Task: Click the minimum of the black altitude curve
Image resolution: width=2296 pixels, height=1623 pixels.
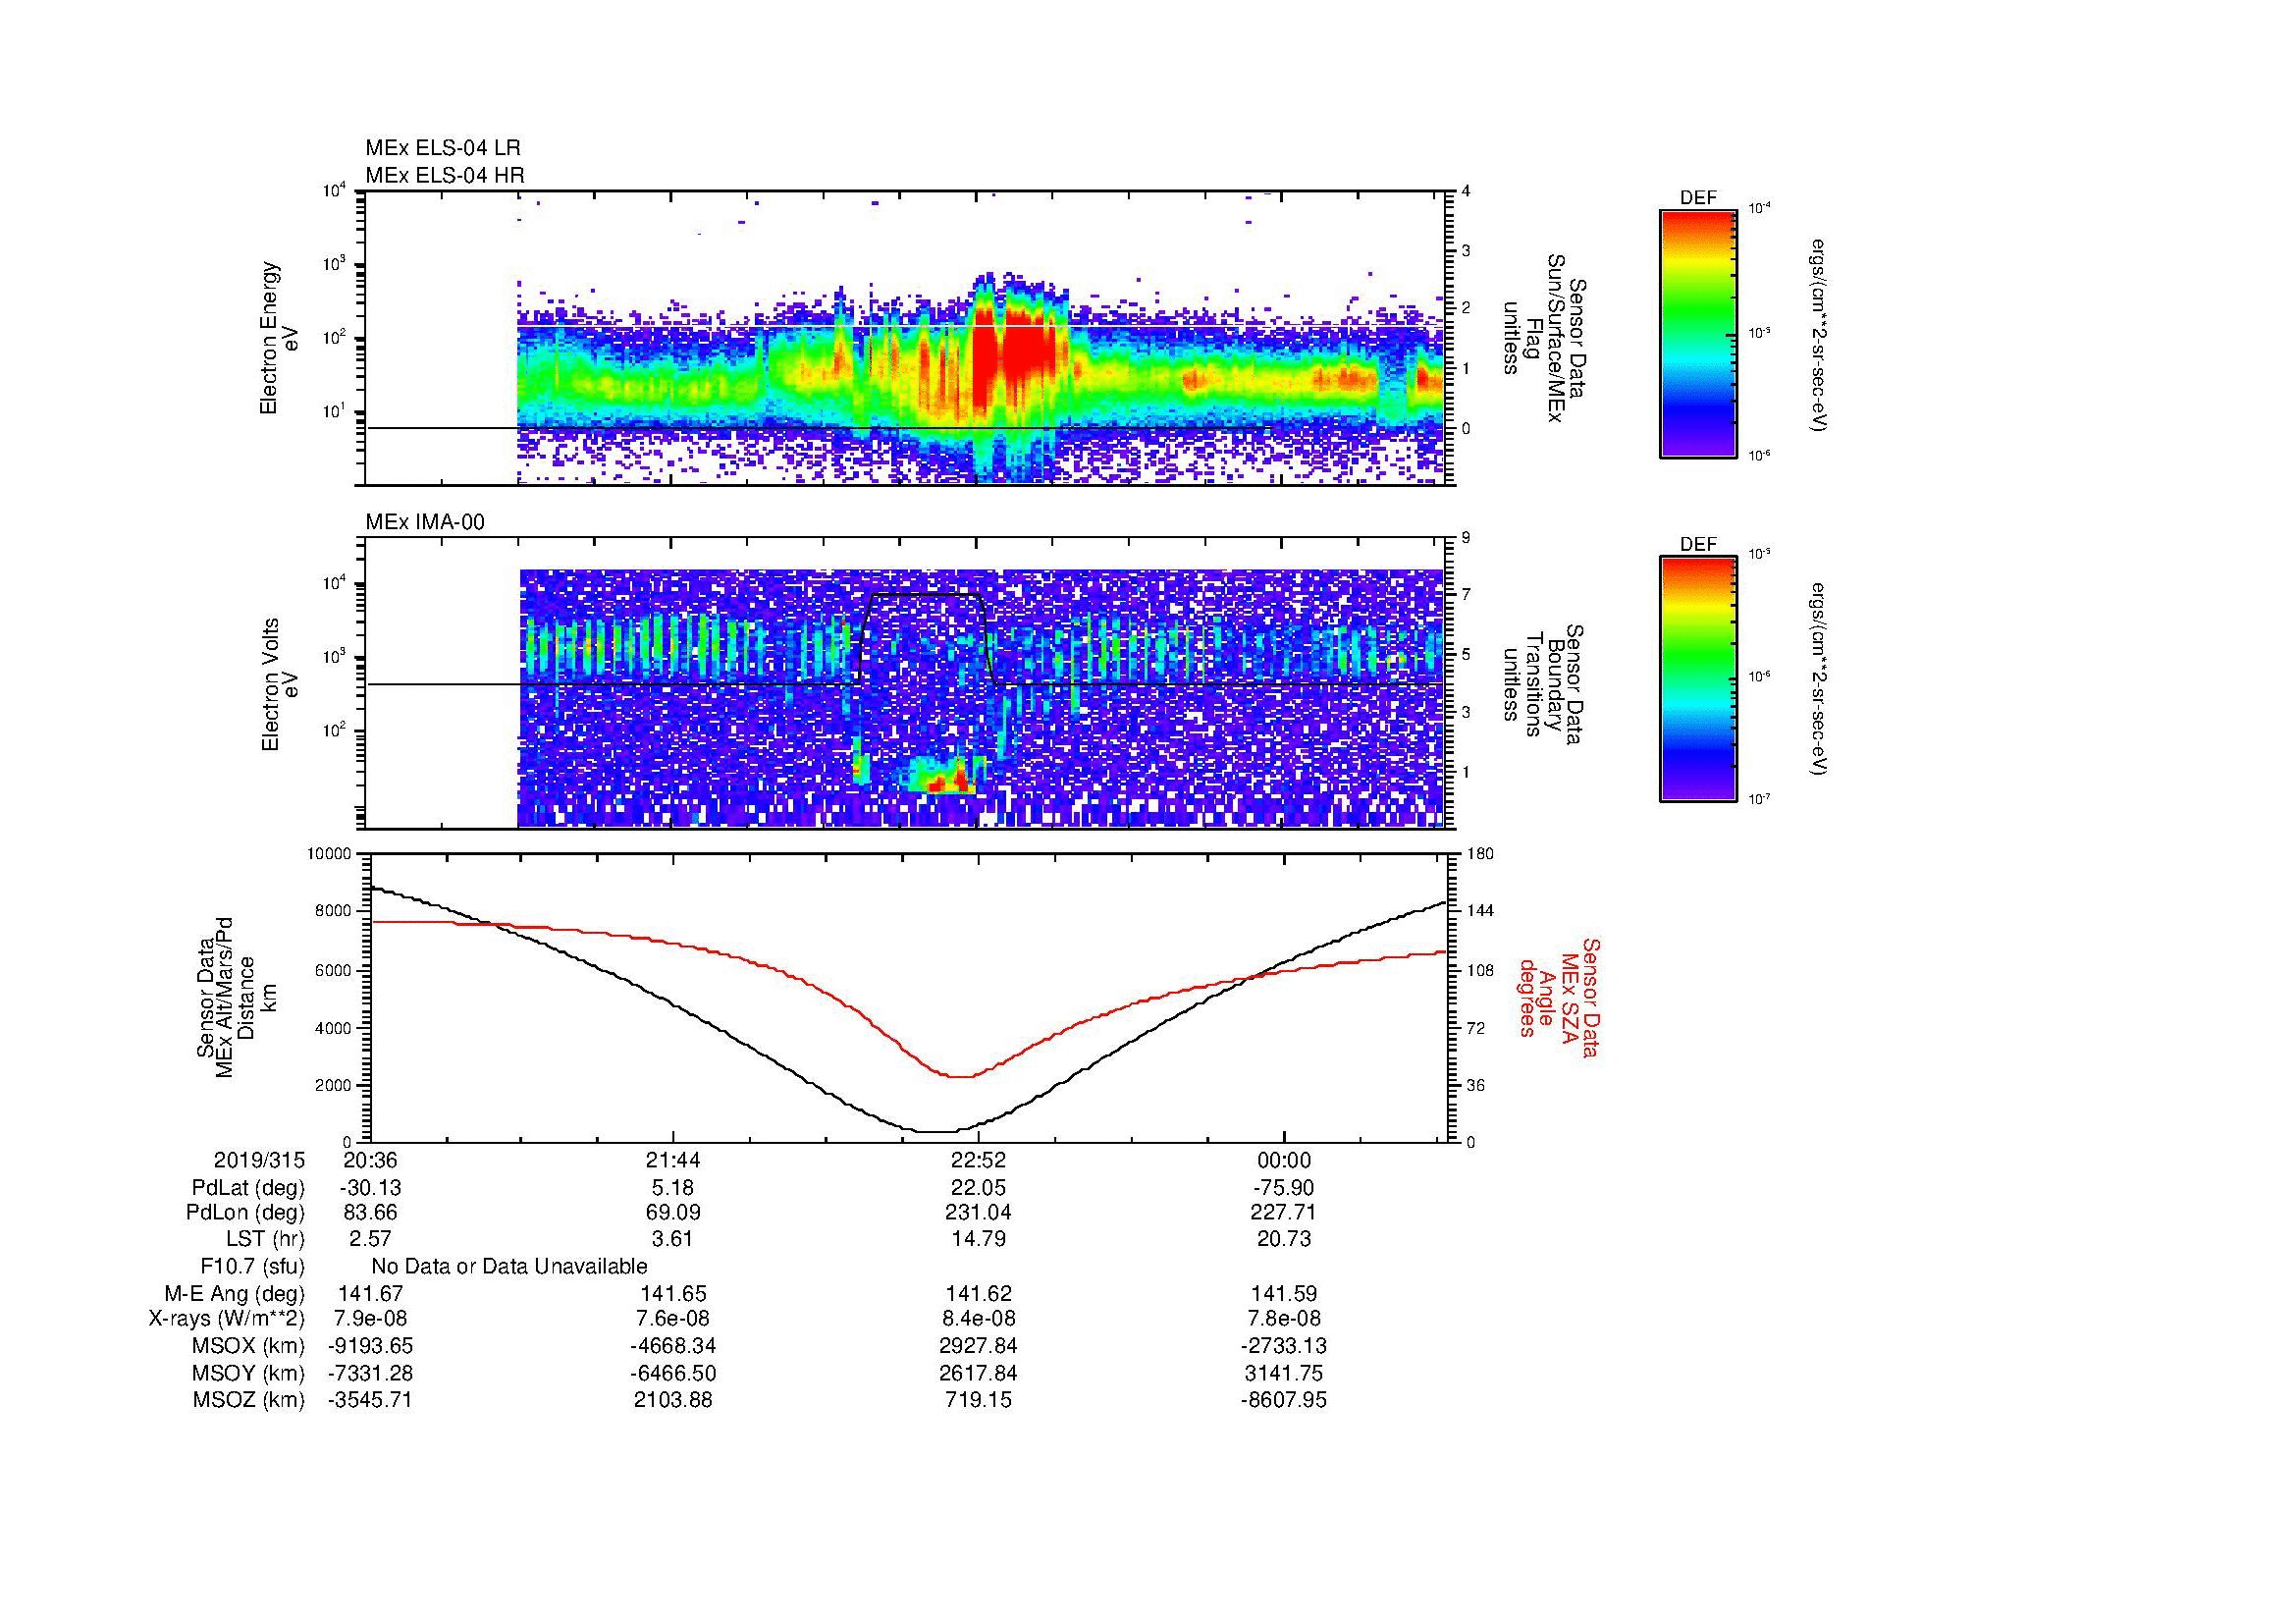Action: pyautogui.click(x=937, y=1131)
